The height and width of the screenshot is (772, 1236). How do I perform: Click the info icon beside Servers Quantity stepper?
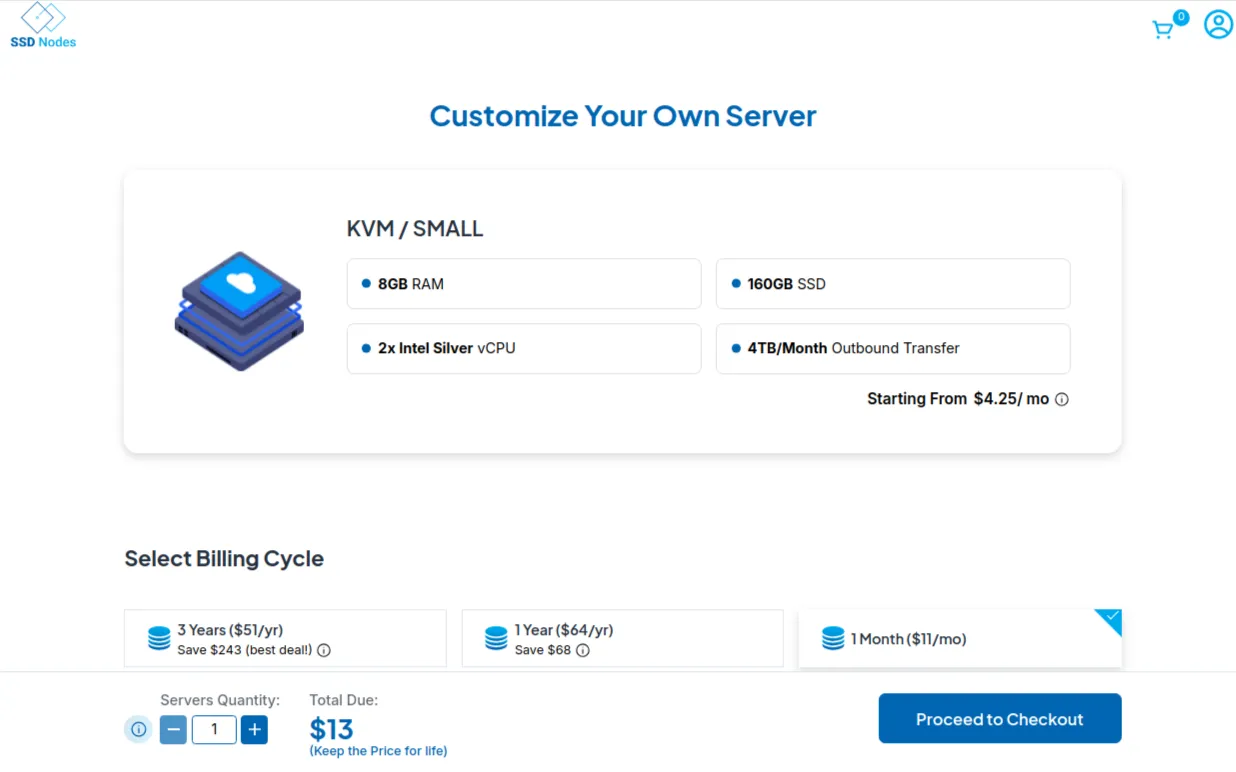click(x=139, y=729)
